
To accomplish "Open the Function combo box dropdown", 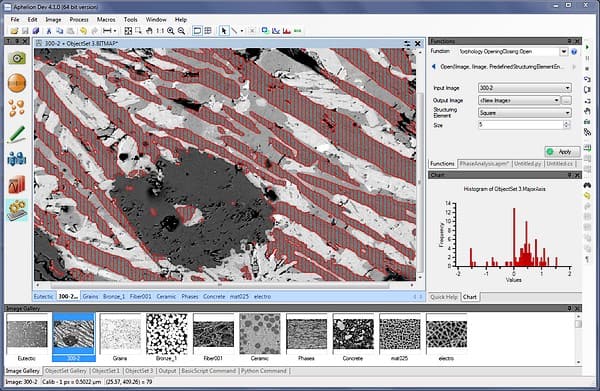I will 564,52.
